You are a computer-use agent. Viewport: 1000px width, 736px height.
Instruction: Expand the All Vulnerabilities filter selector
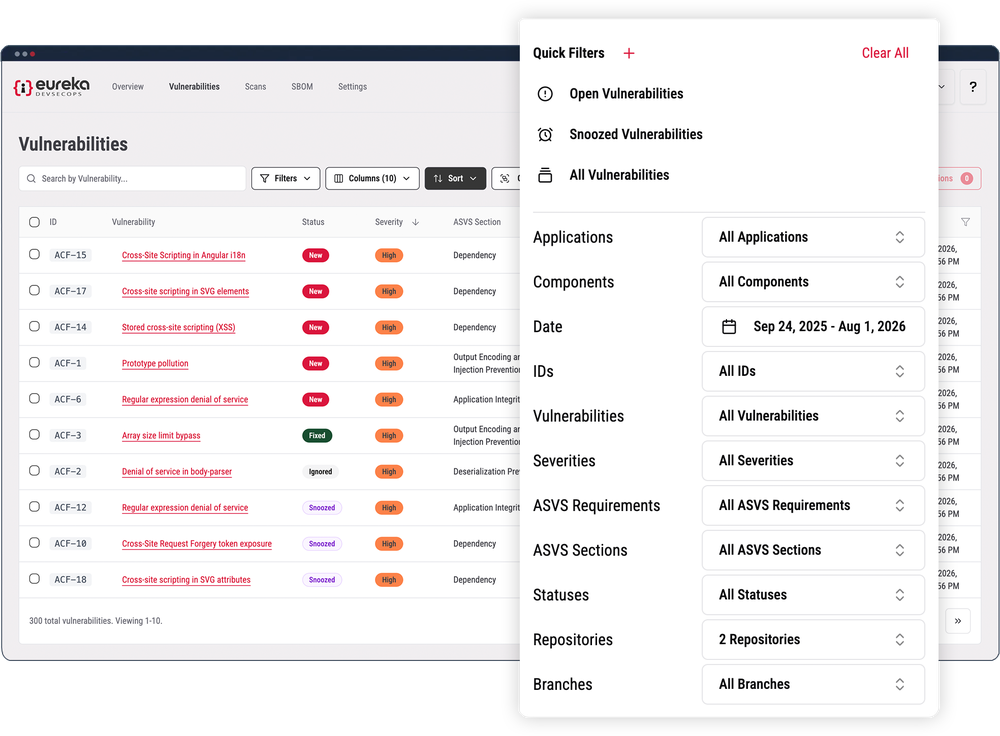tap(813, 416)
